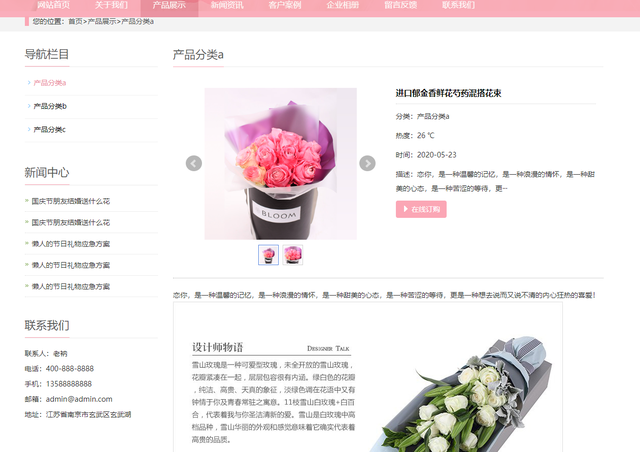640x452 pixels.
Task: Select the close-up pink roses thumbnail
Action: [x=293, y=255]
